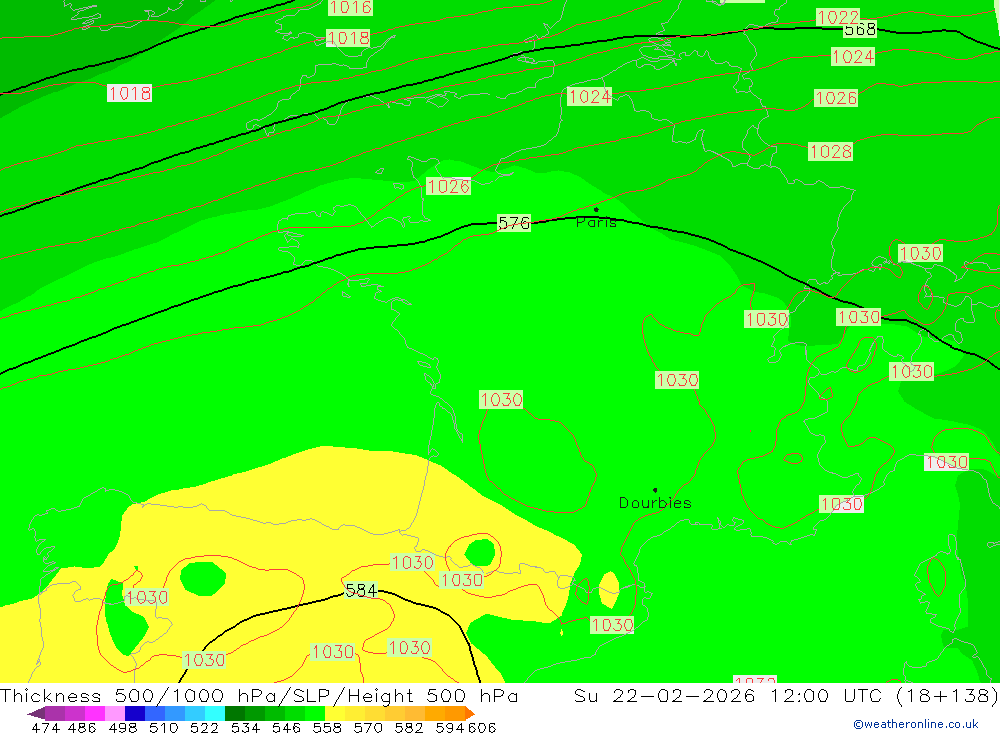Click the 1028 pressure label

tap(830, 151)
